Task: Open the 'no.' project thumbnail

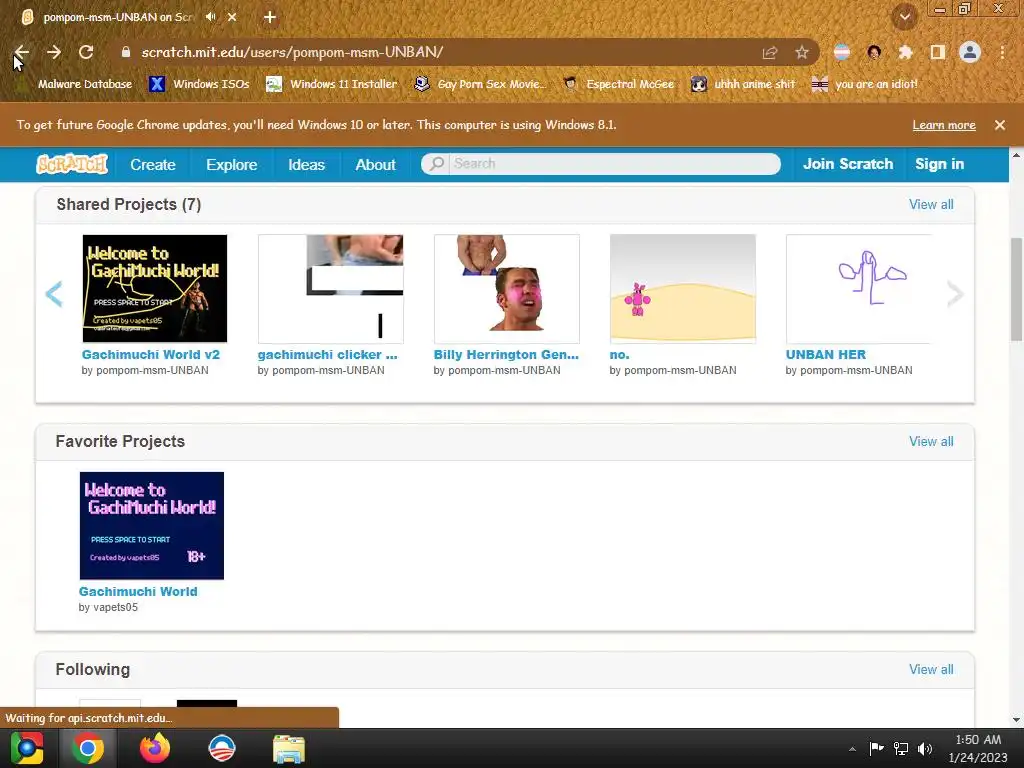Action: pos(682,289)
